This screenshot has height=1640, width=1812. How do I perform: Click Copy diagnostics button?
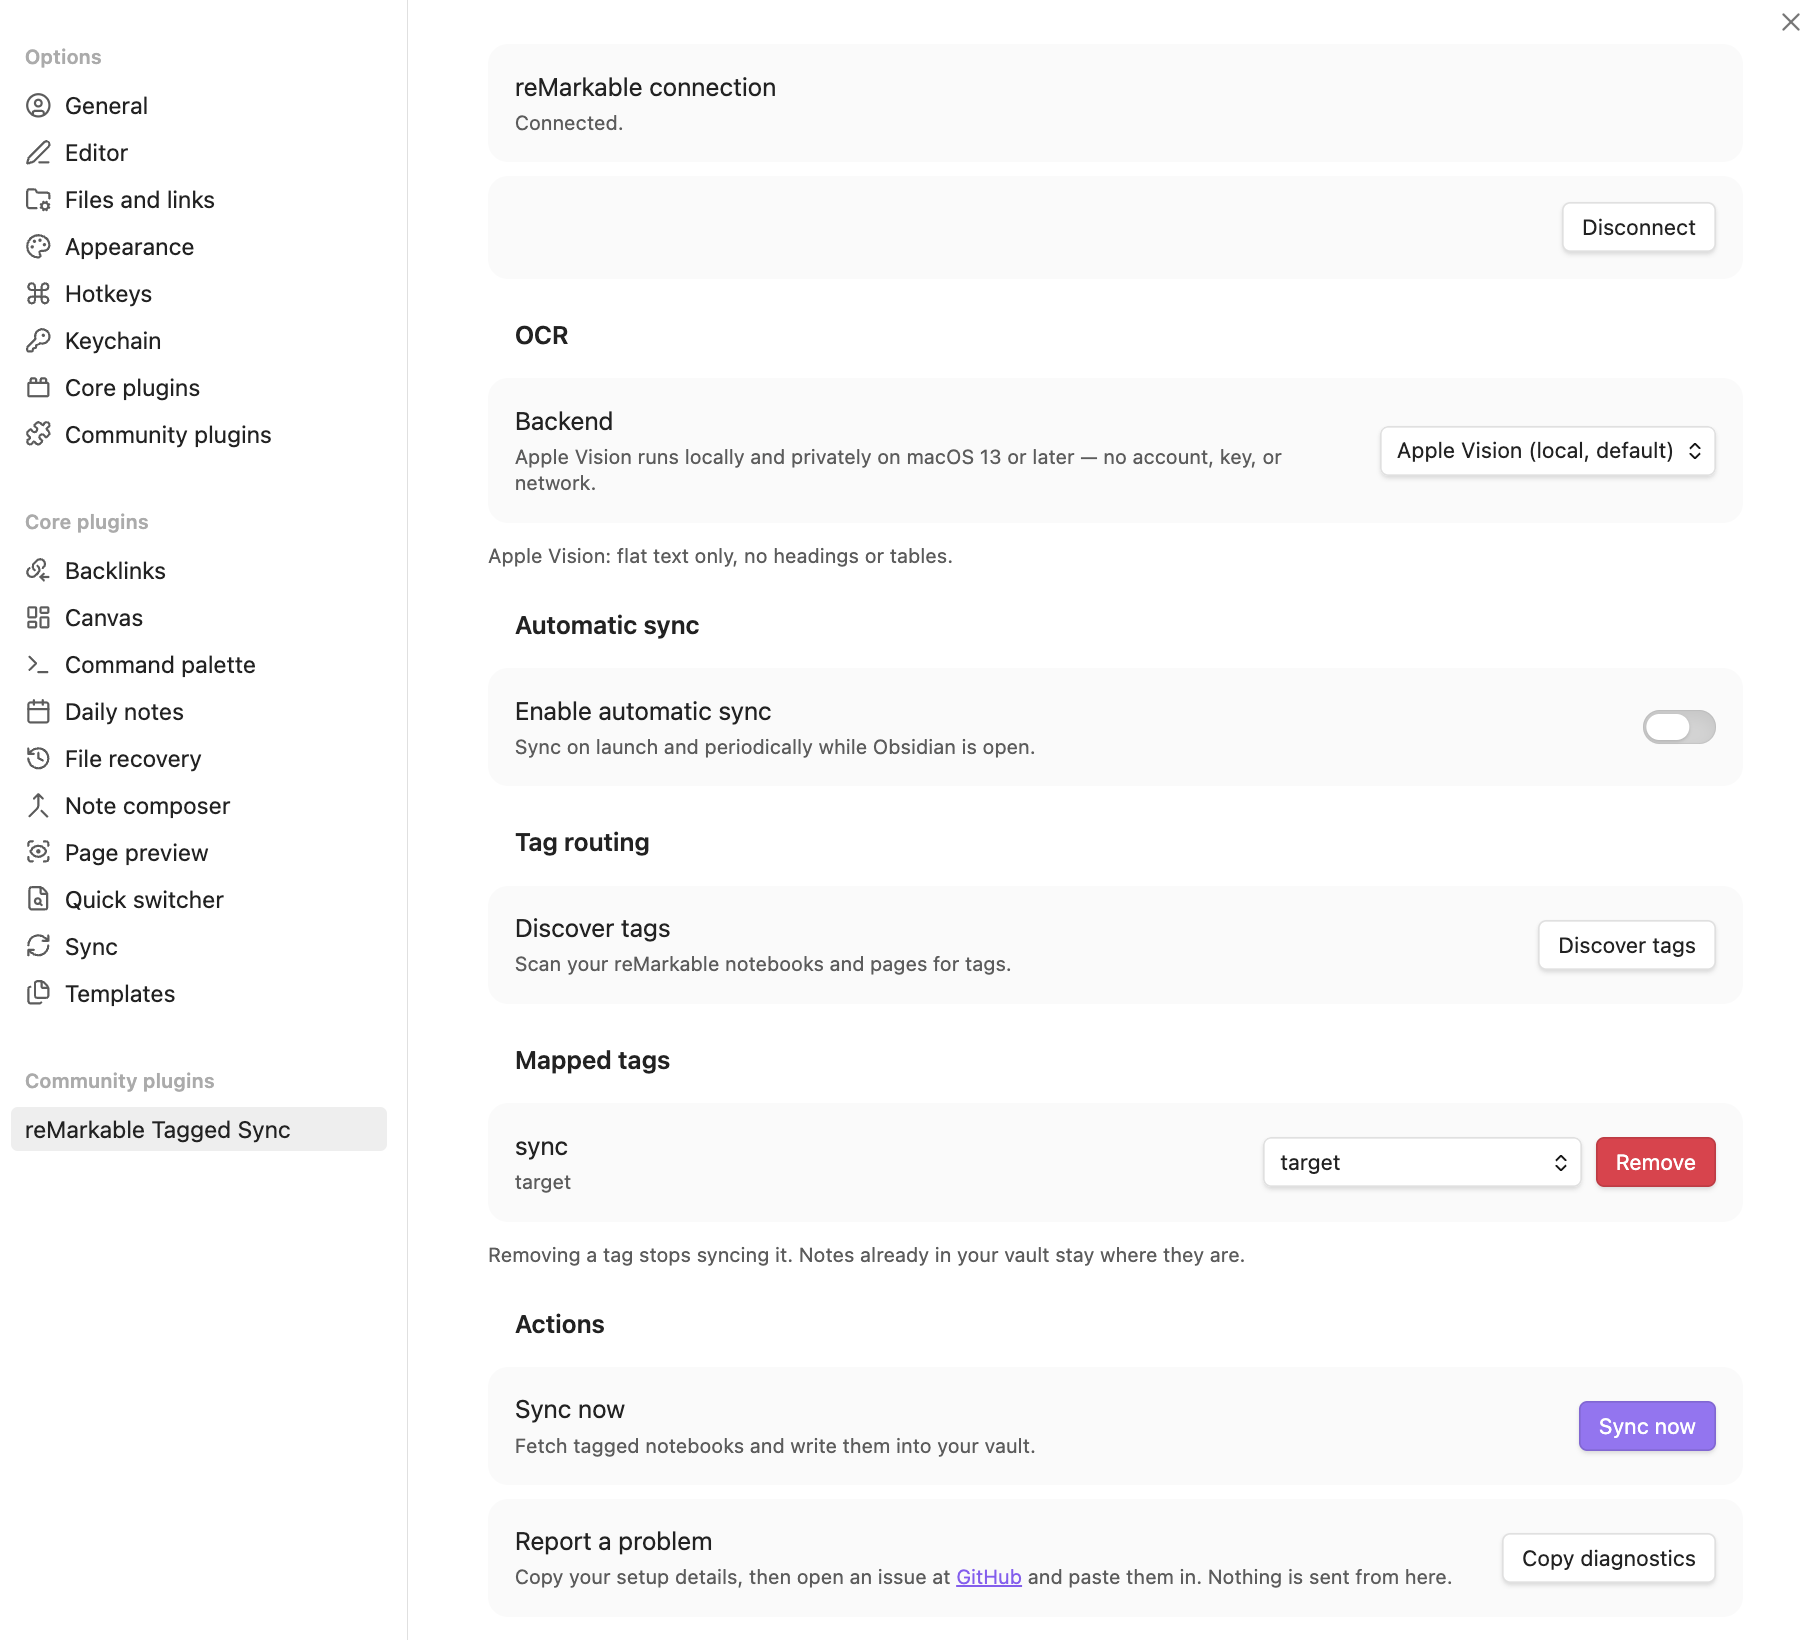point(1608,1559)
